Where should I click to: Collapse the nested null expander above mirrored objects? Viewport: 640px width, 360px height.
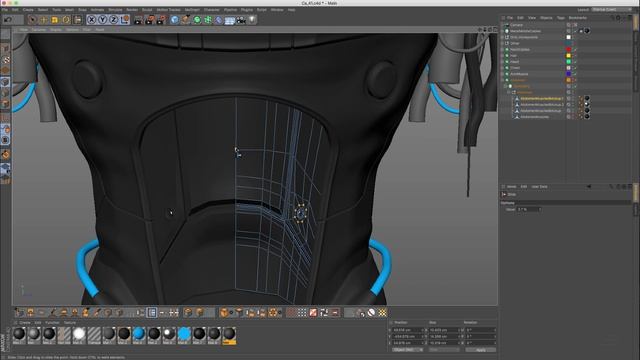click(509, 92)
